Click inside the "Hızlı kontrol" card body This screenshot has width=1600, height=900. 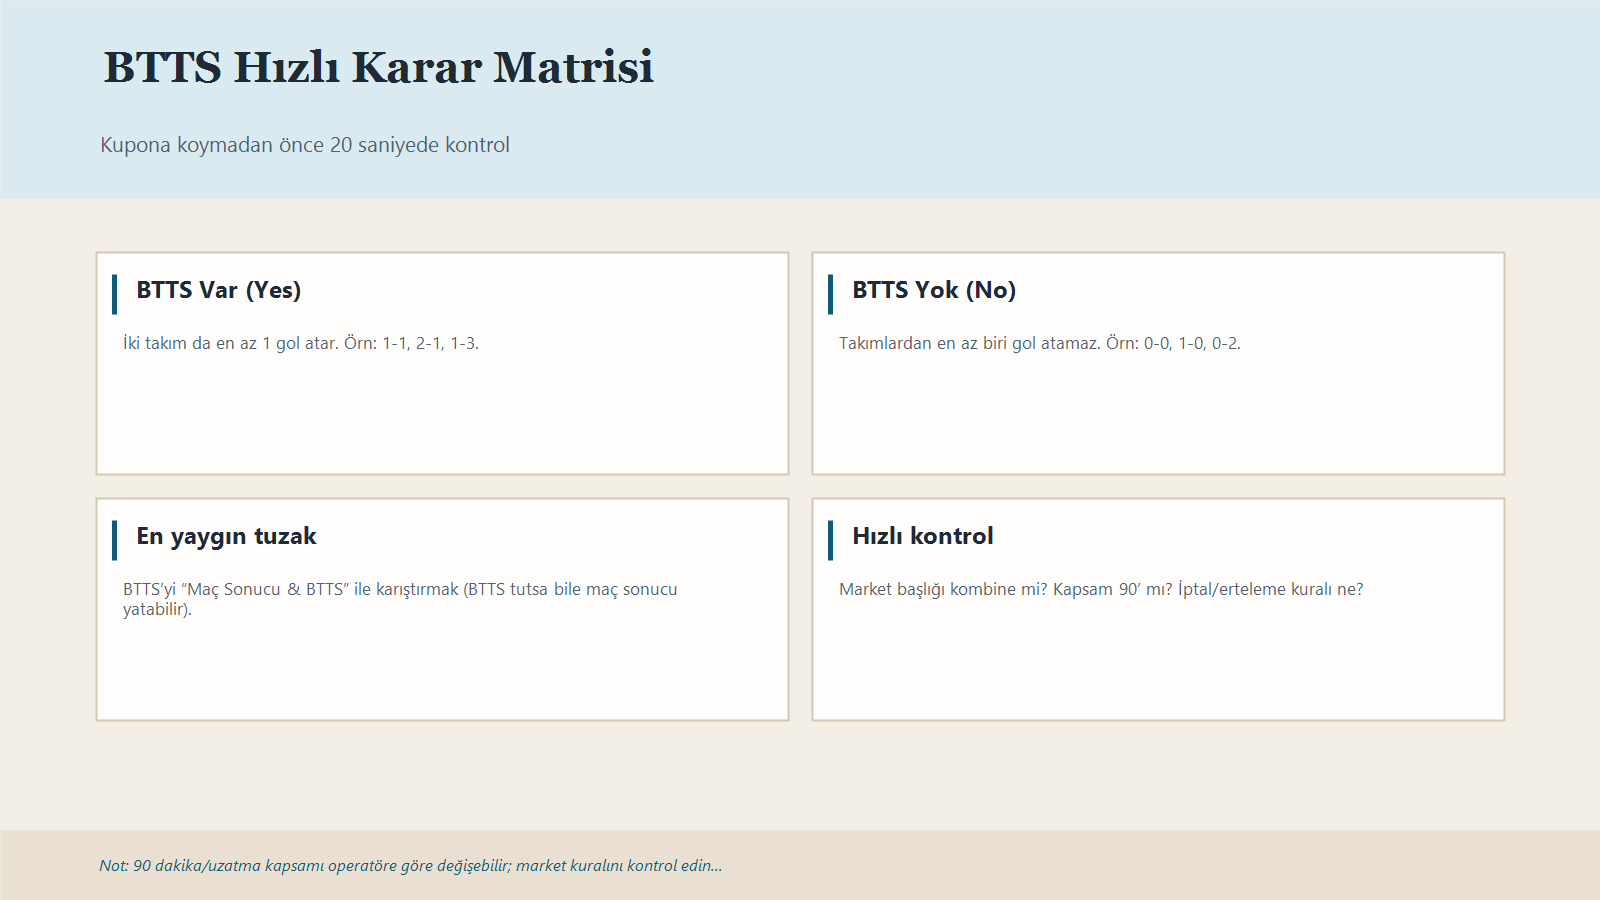(1157, 670)
